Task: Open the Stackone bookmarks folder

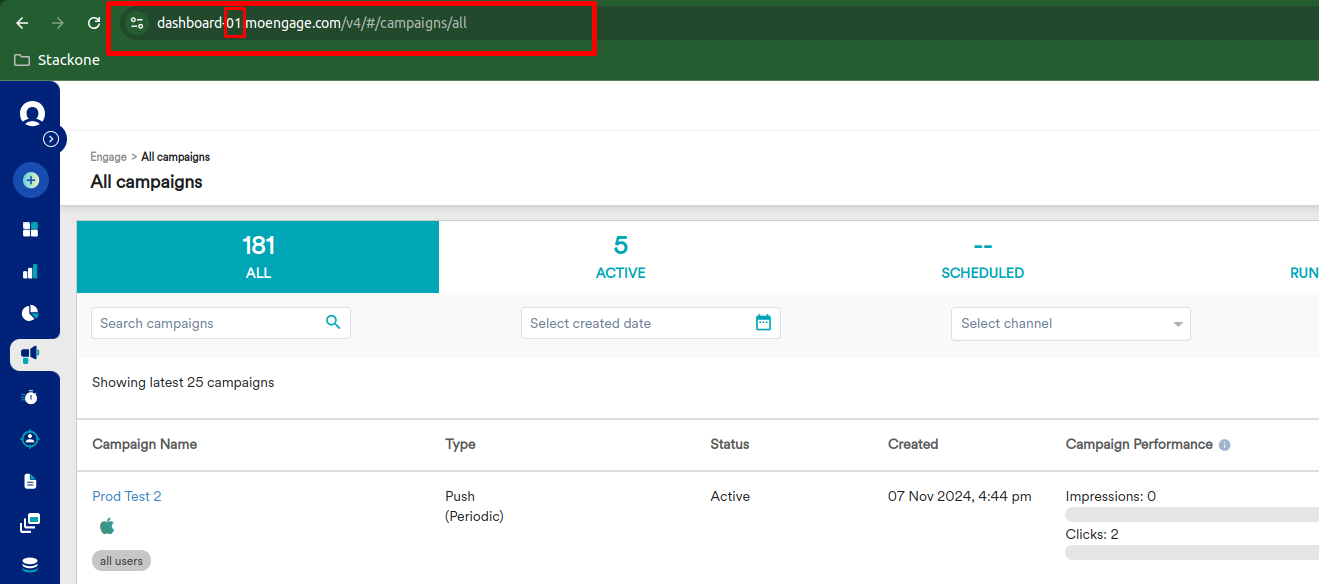Action: point(57,60)
